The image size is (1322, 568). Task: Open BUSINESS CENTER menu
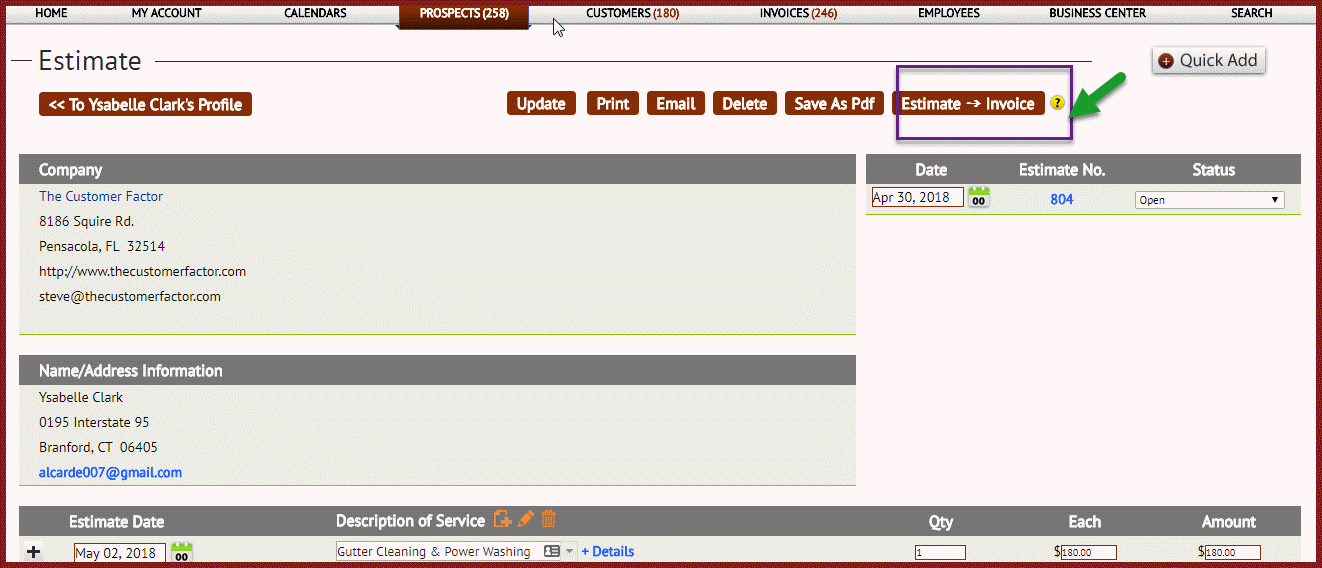[x=1097, y=13]
